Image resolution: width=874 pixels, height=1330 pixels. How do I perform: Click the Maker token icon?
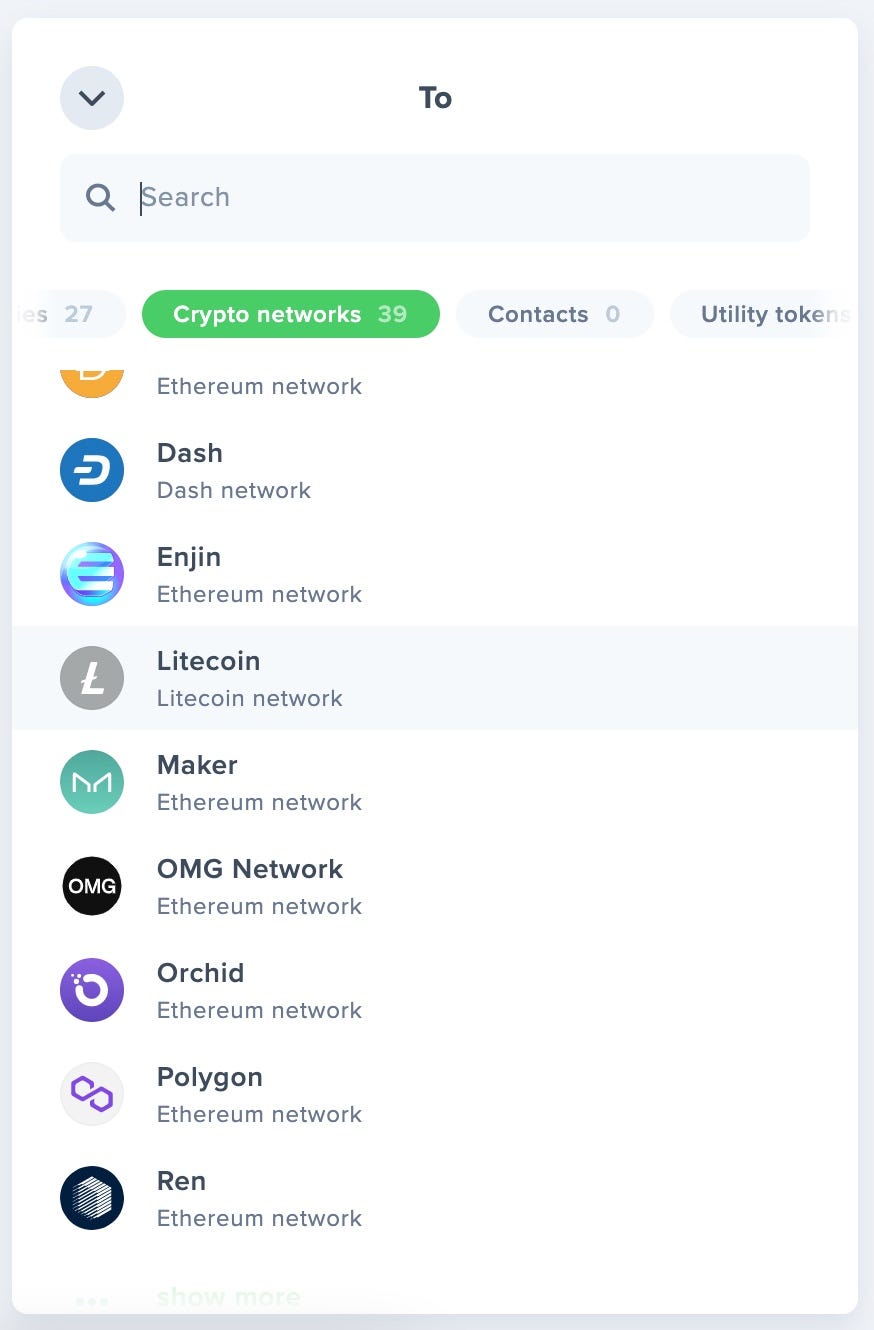[x=92, y=782]
